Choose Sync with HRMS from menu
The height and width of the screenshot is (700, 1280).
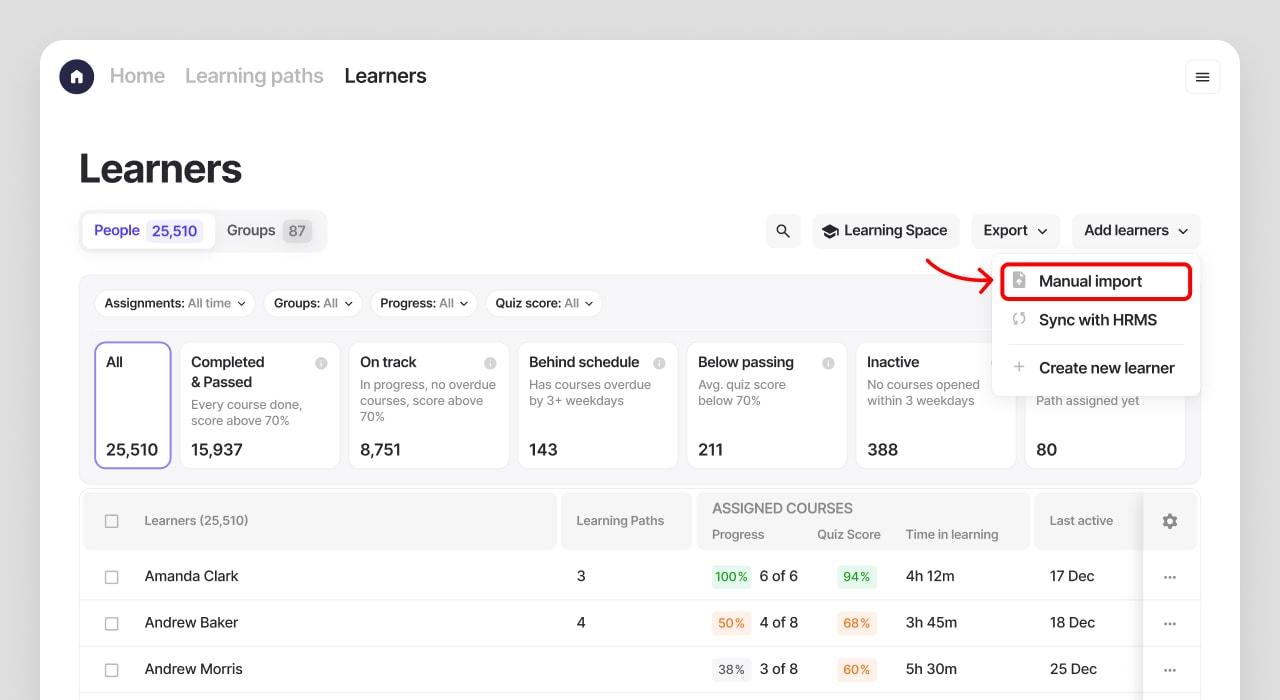pos(1096,320)
